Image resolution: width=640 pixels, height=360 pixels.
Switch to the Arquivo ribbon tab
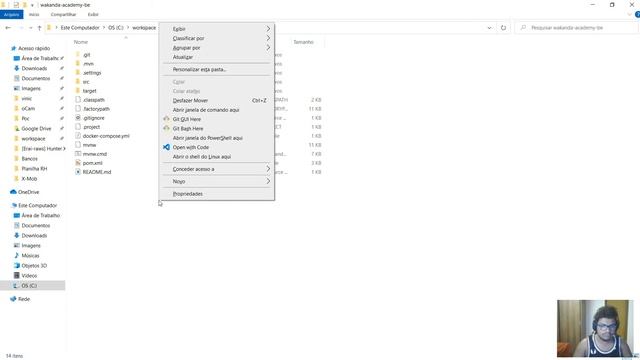pos(11,14)
